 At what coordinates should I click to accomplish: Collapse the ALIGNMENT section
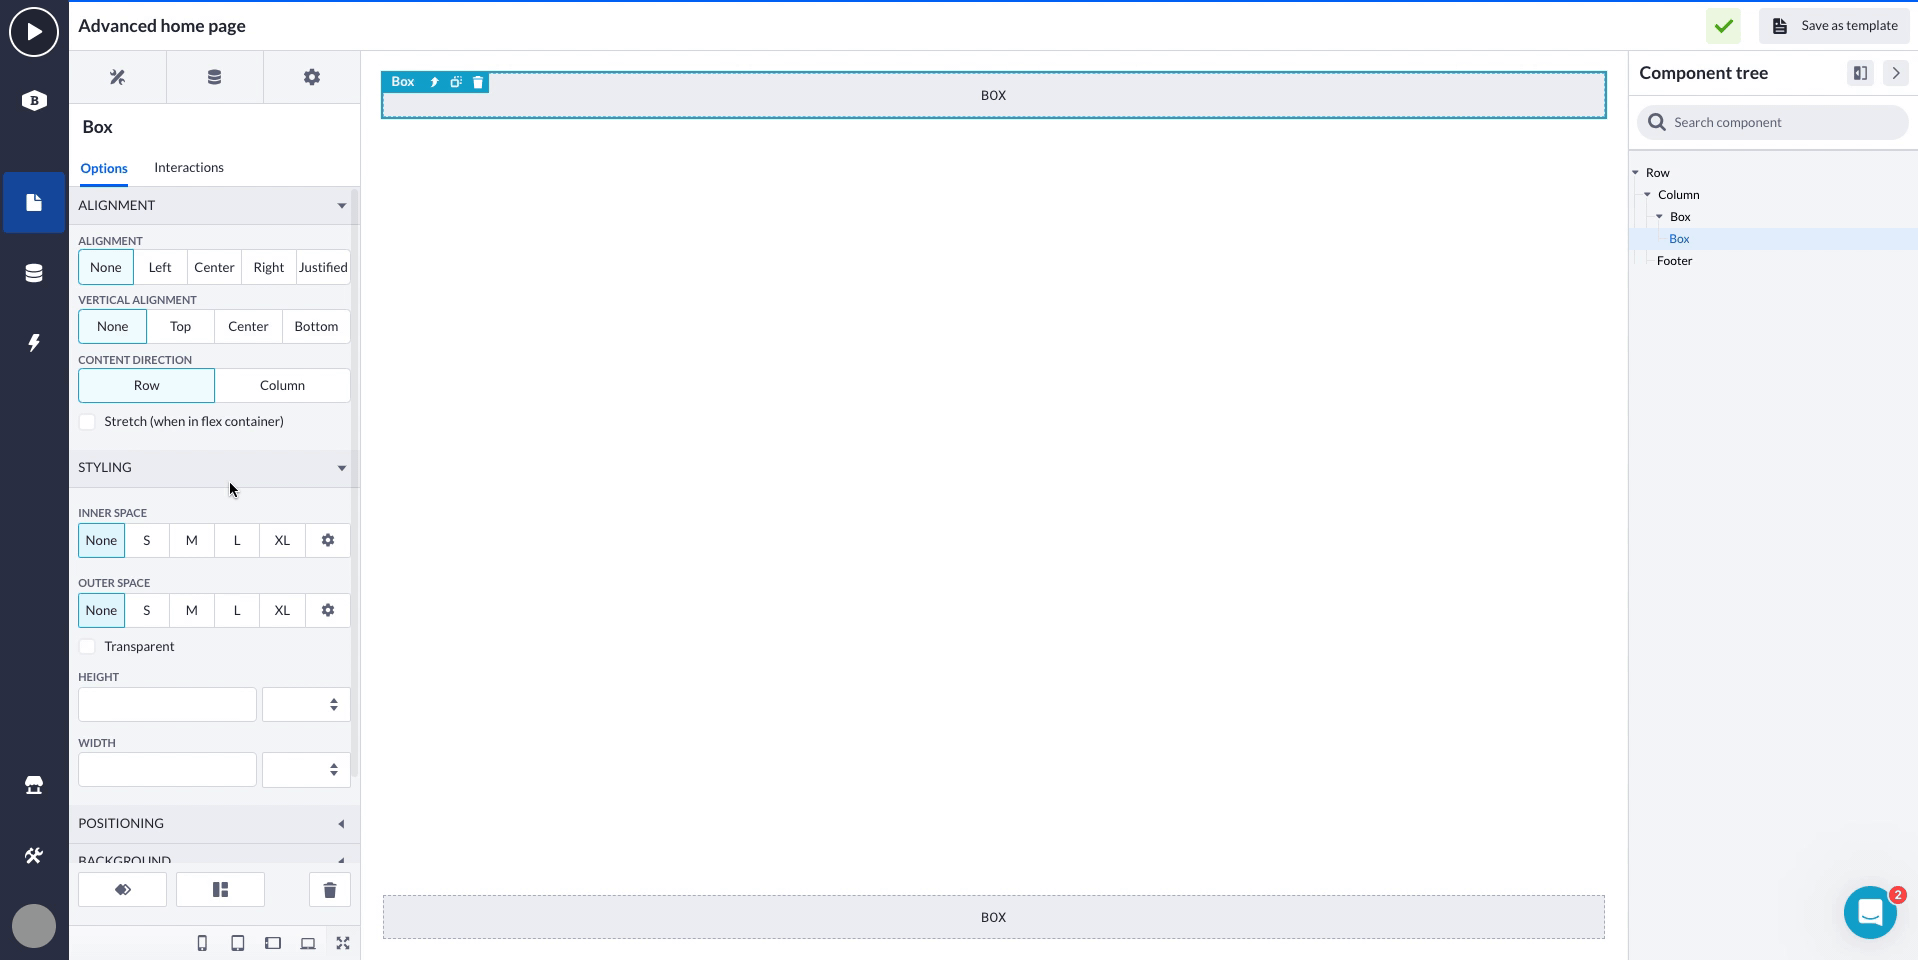(214, 205)
